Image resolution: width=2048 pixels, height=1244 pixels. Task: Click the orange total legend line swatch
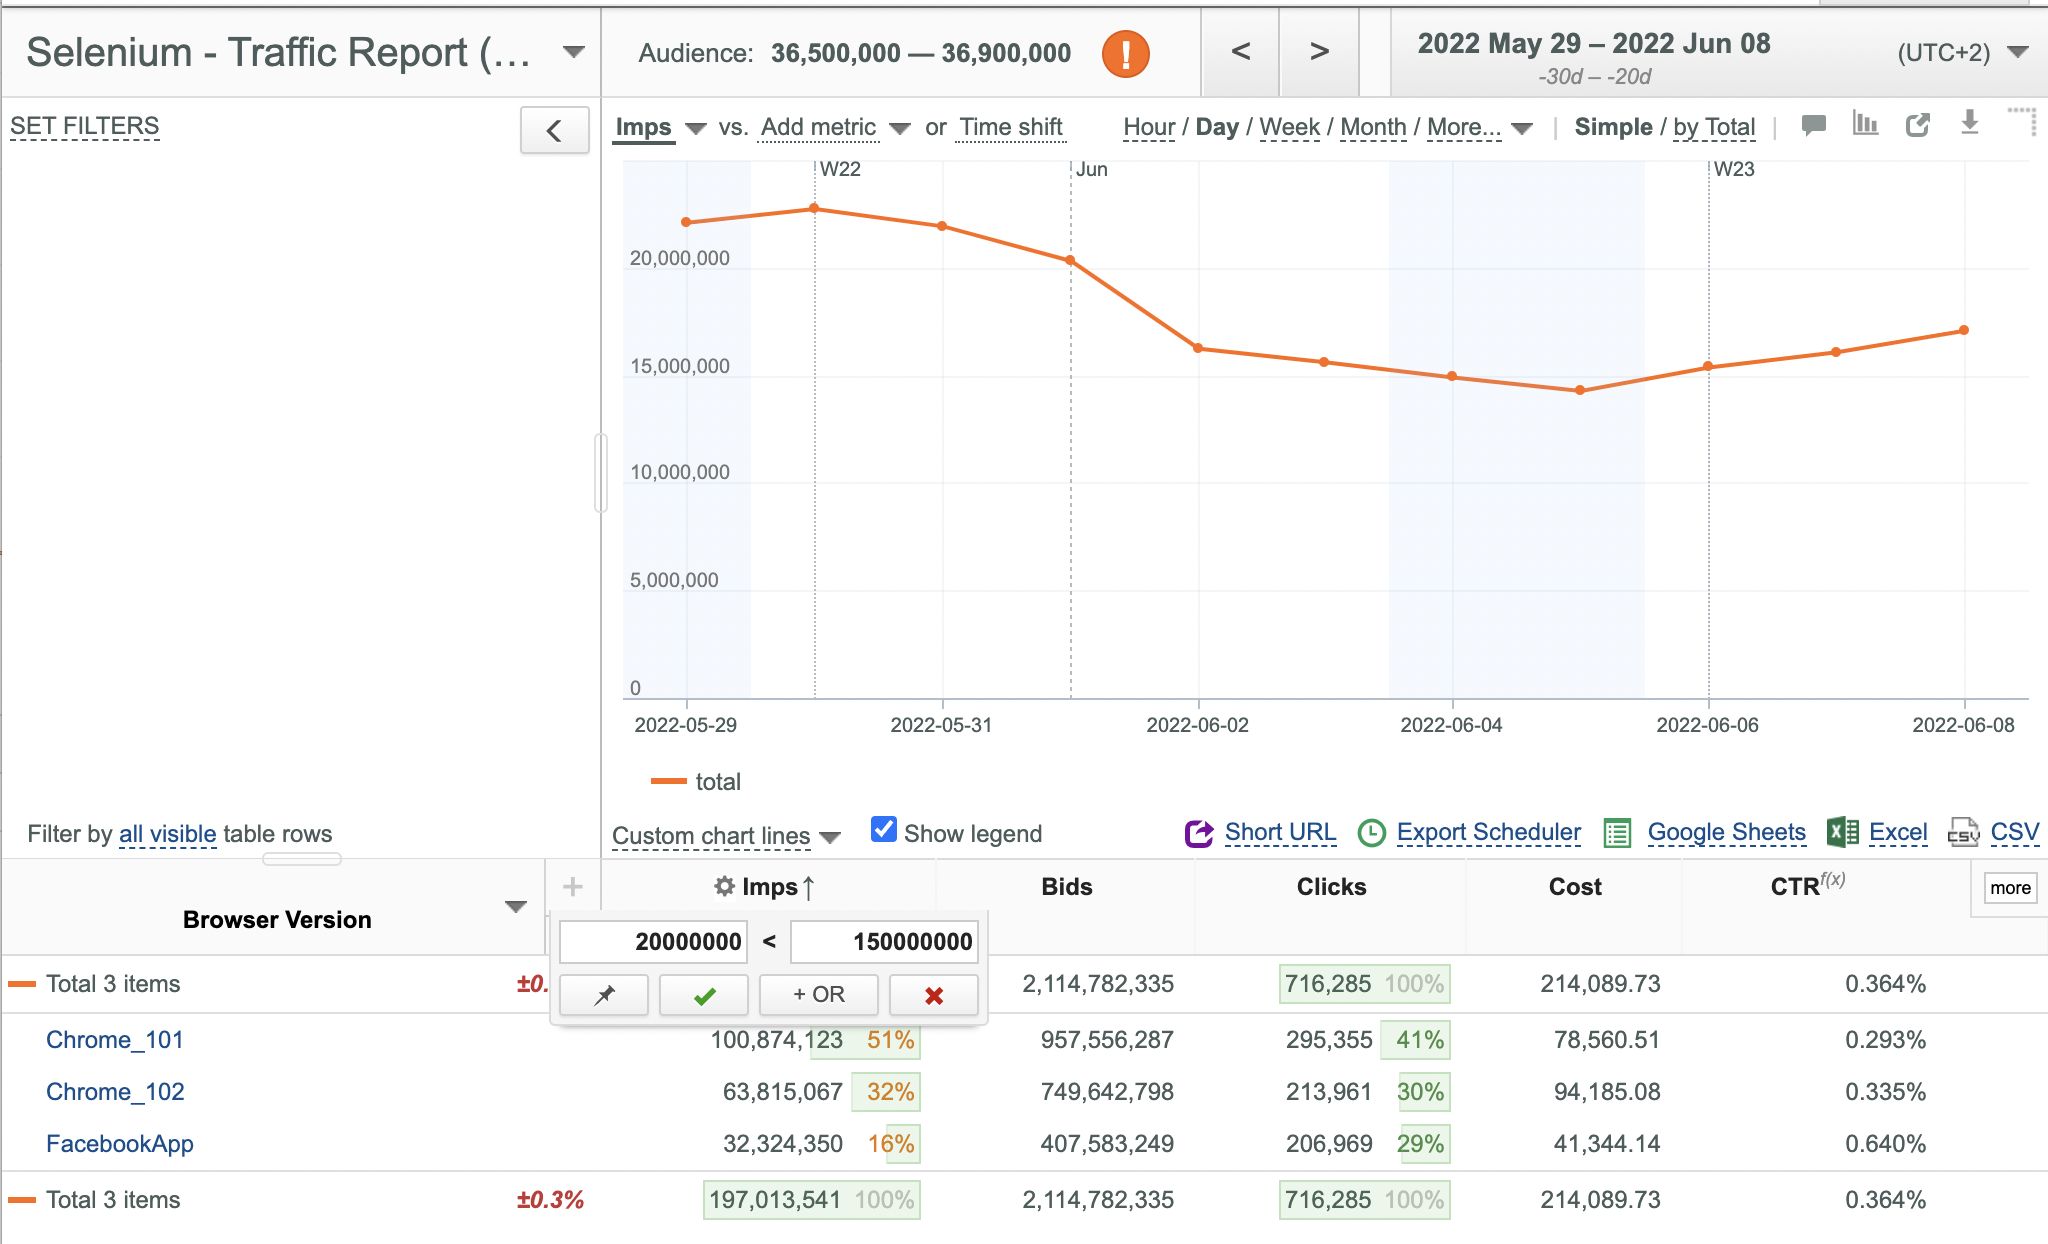point(668,781)
